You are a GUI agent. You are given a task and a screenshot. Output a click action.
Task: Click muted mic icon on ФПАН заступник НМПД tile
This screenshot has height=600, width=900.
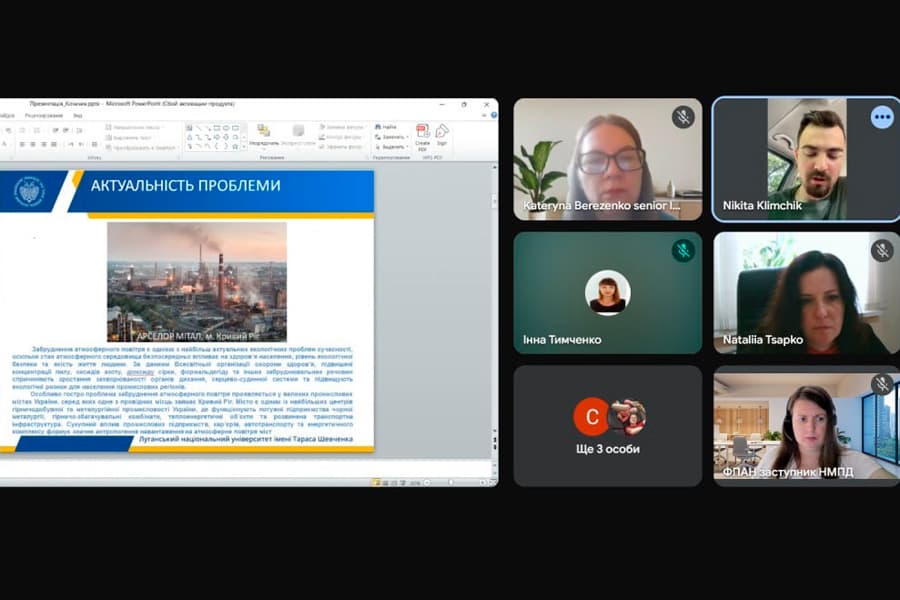(x=882, y=384)
